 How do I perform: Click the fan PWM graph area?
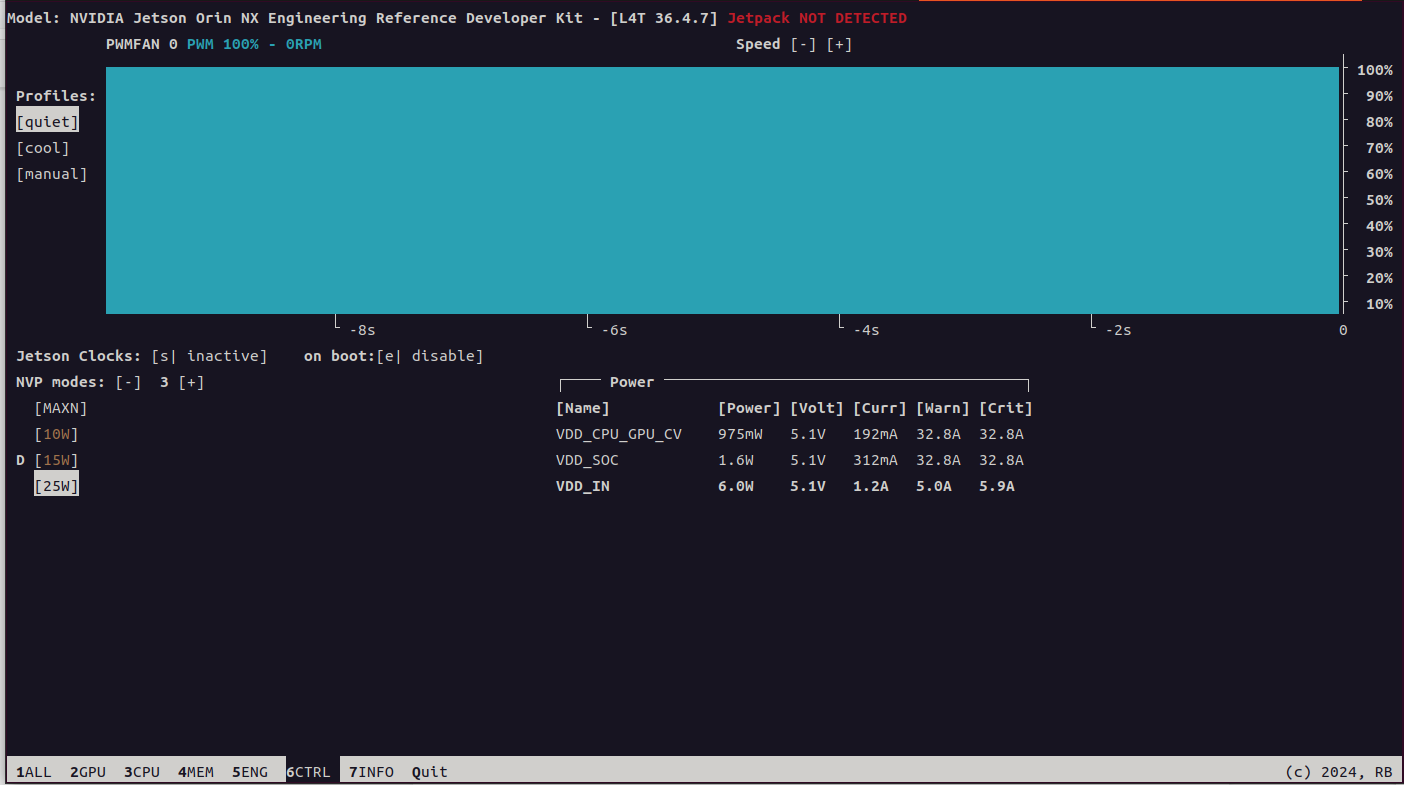[722, 190]
